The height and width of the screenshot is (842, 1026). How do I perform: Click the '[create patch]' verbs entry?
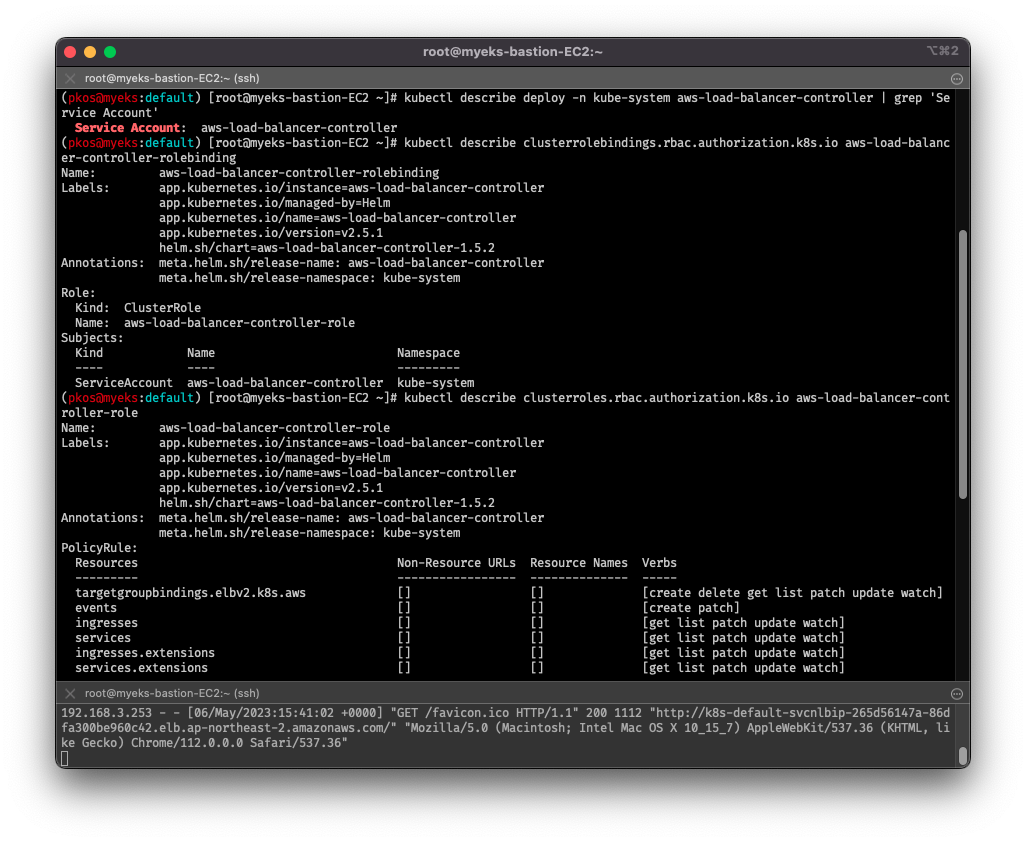(691, 608)
